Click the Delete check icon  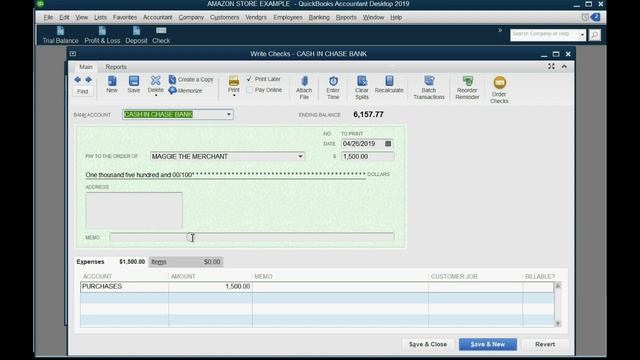(x=156, y=80)
